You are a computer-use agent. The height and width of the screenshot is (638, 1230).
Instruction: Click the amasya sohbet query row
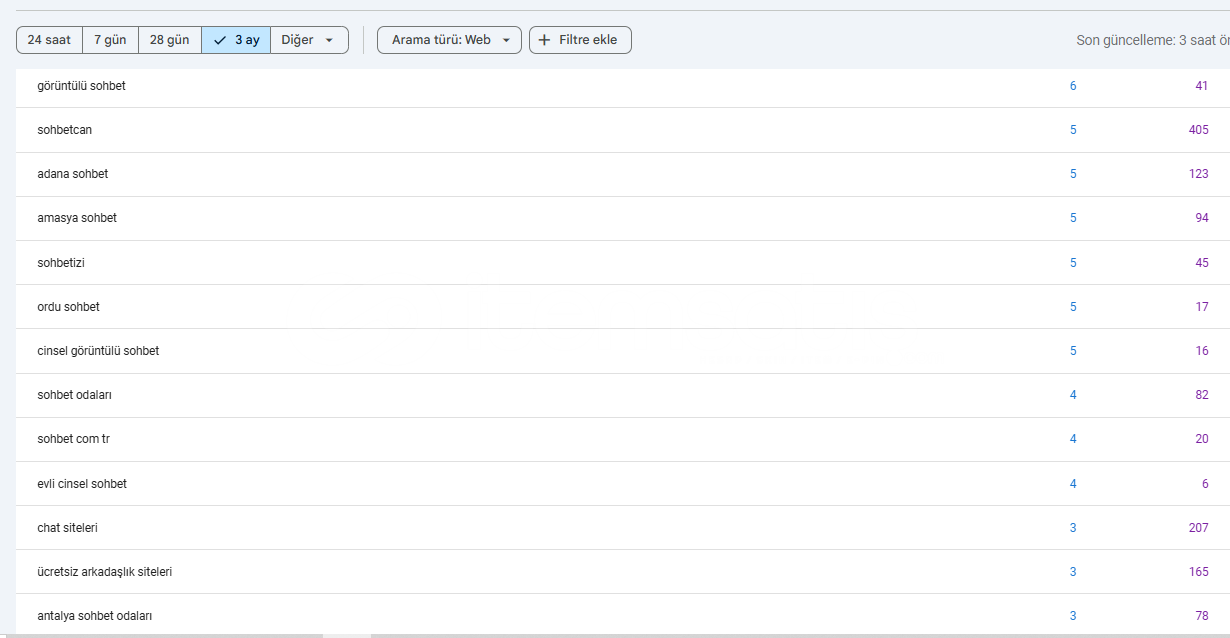click(x=623, y=218)
